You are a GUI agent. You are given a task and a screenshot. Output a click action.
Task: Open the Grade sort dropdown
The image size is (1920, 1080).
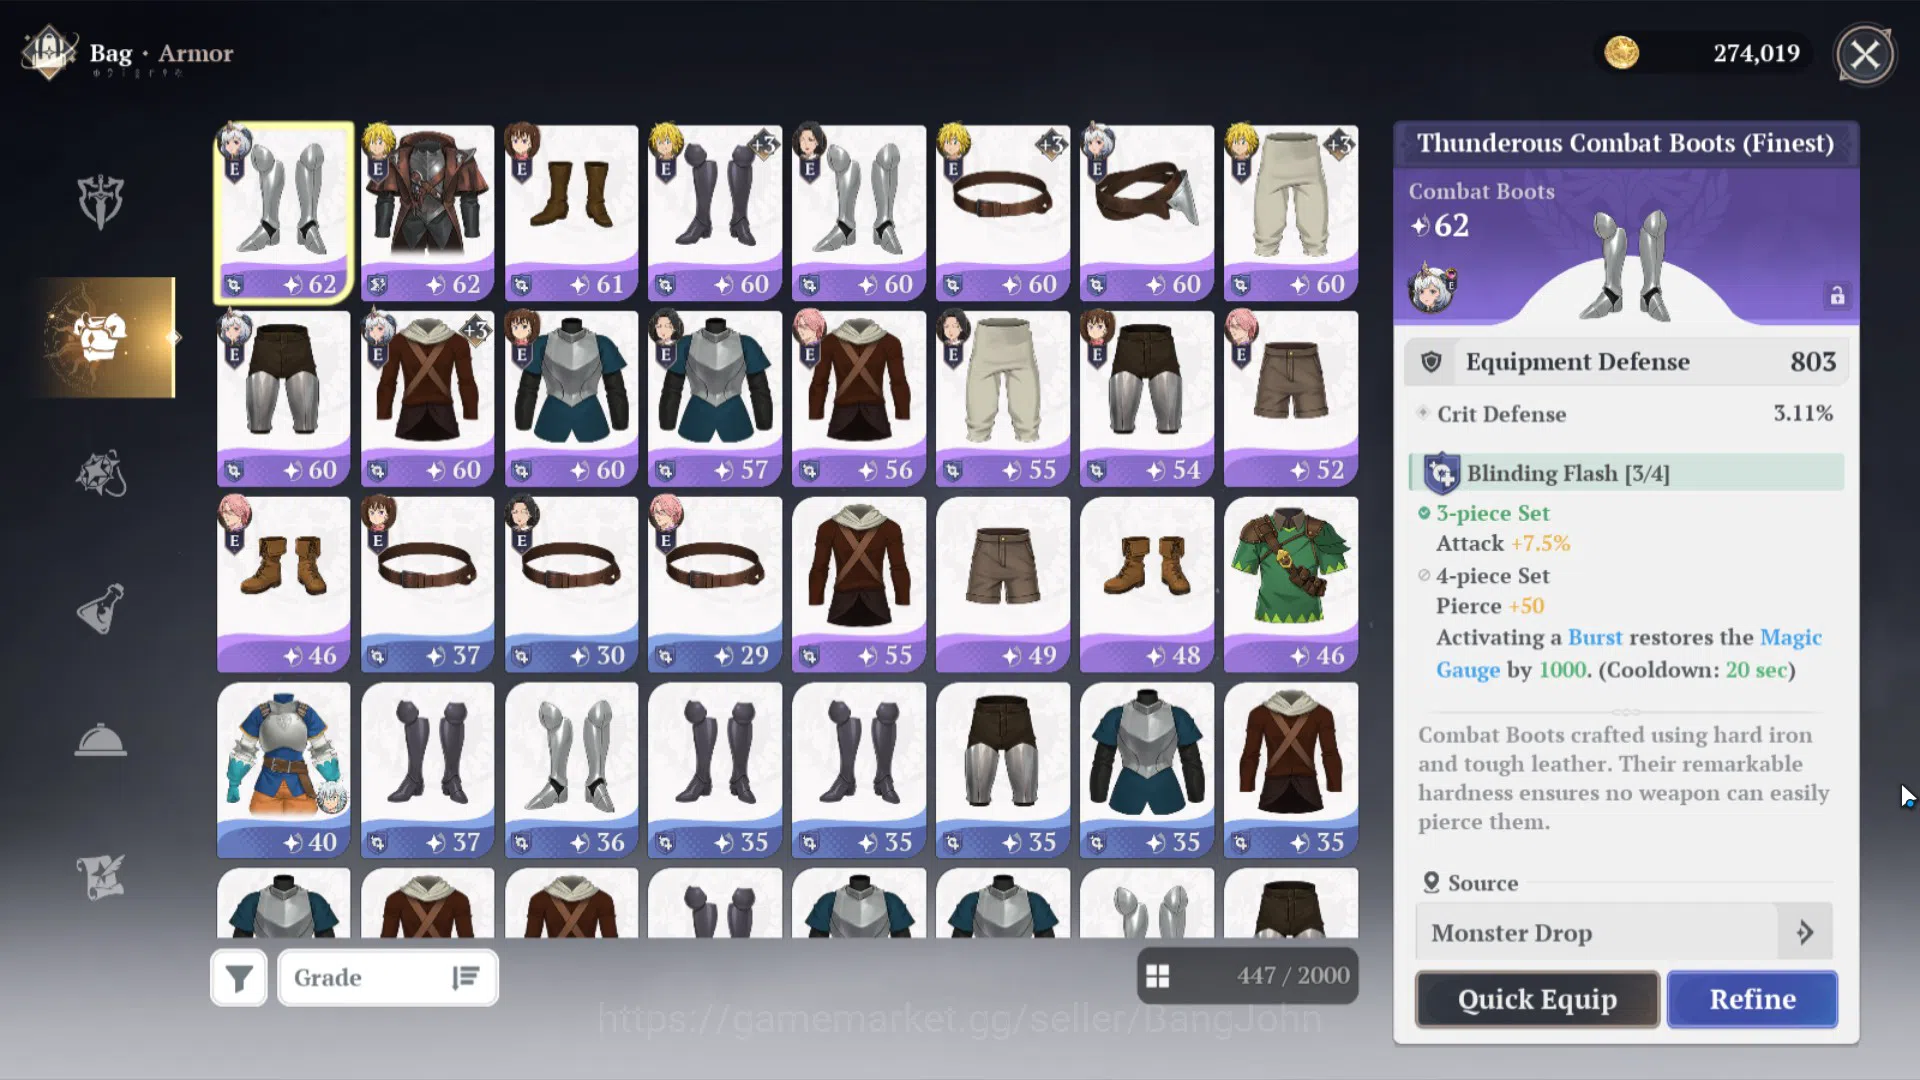388,977
